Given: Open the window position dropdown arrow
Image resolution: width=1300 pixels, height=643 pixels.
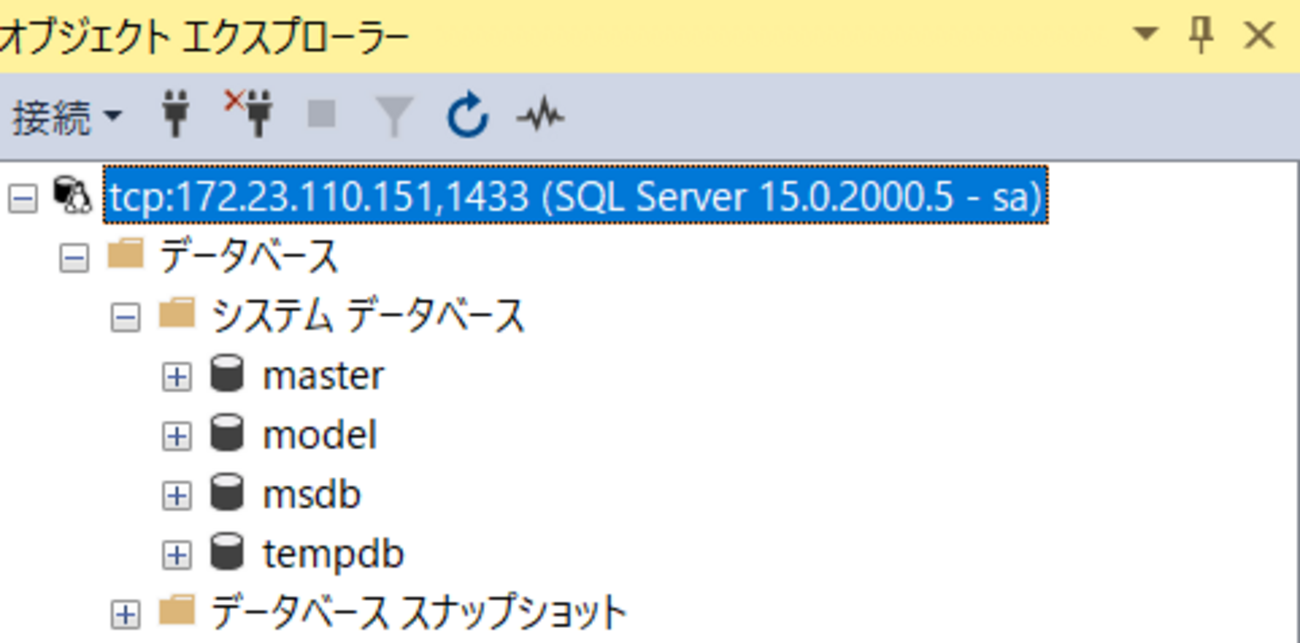Looking at the screenshot, I should click(1145, 35).
